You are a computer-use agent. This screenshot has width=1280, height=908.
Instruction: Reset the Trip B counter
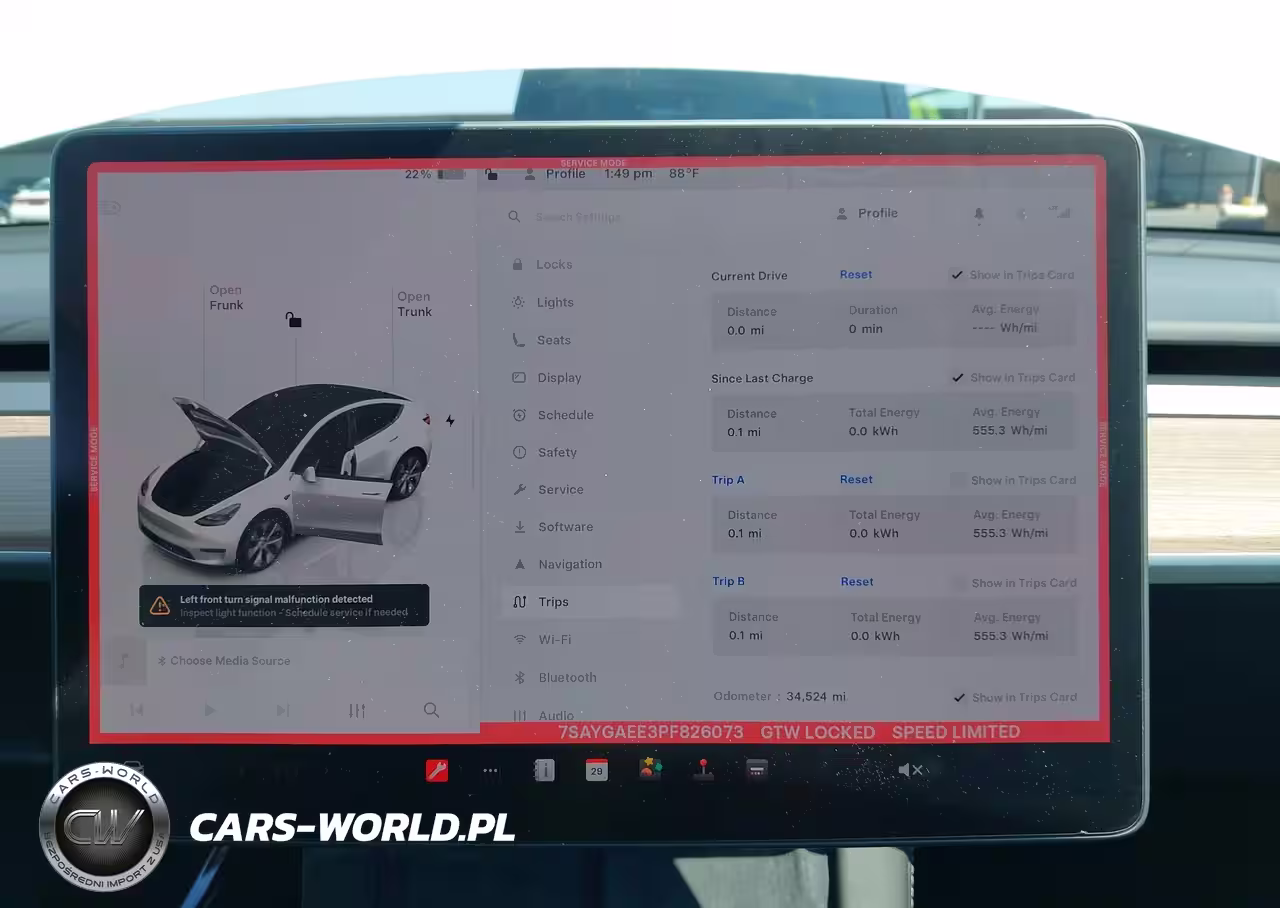[857, 582]
